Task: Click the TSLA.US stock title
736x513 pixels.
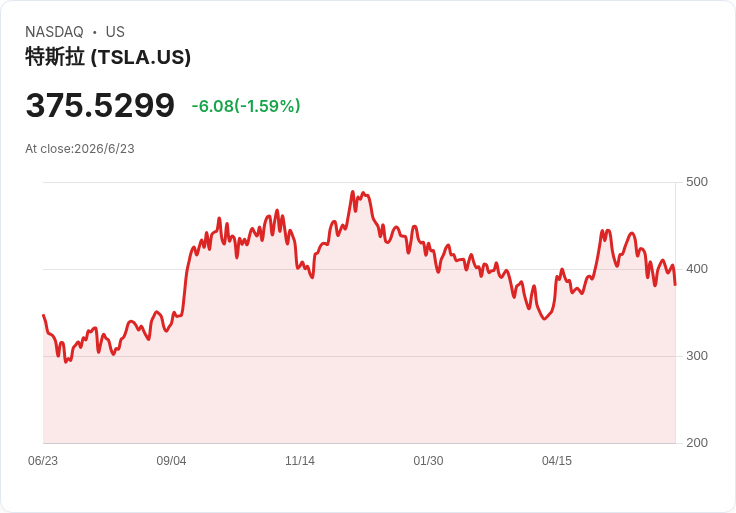Action: [108, 57]
